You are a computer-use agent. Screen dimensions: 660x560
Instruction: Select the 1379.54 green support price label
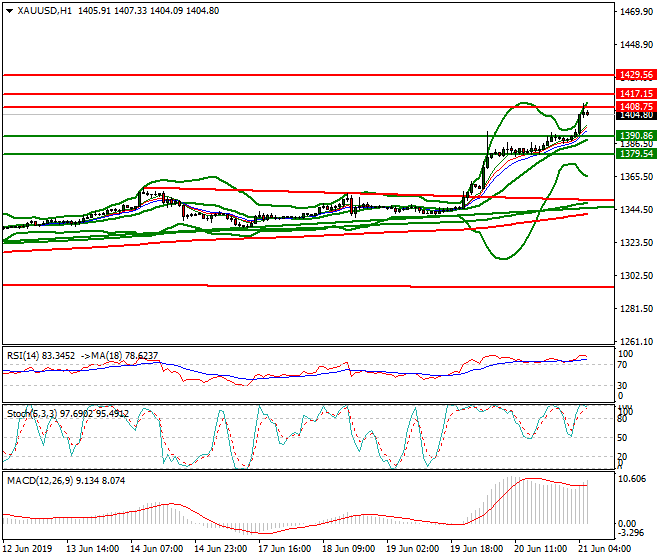(x=636, y=154)
